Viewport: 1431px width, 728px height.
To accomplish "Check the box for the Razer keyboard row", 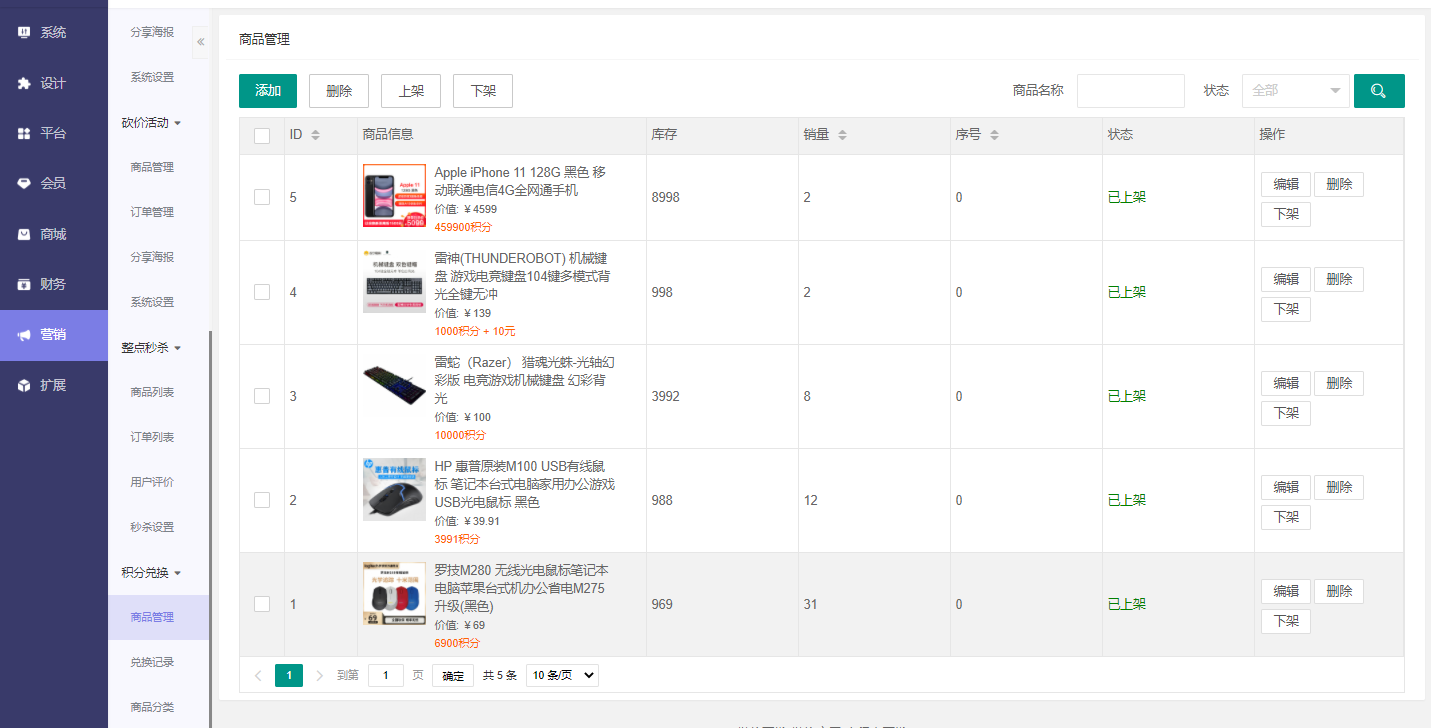I will click(262, 396).
